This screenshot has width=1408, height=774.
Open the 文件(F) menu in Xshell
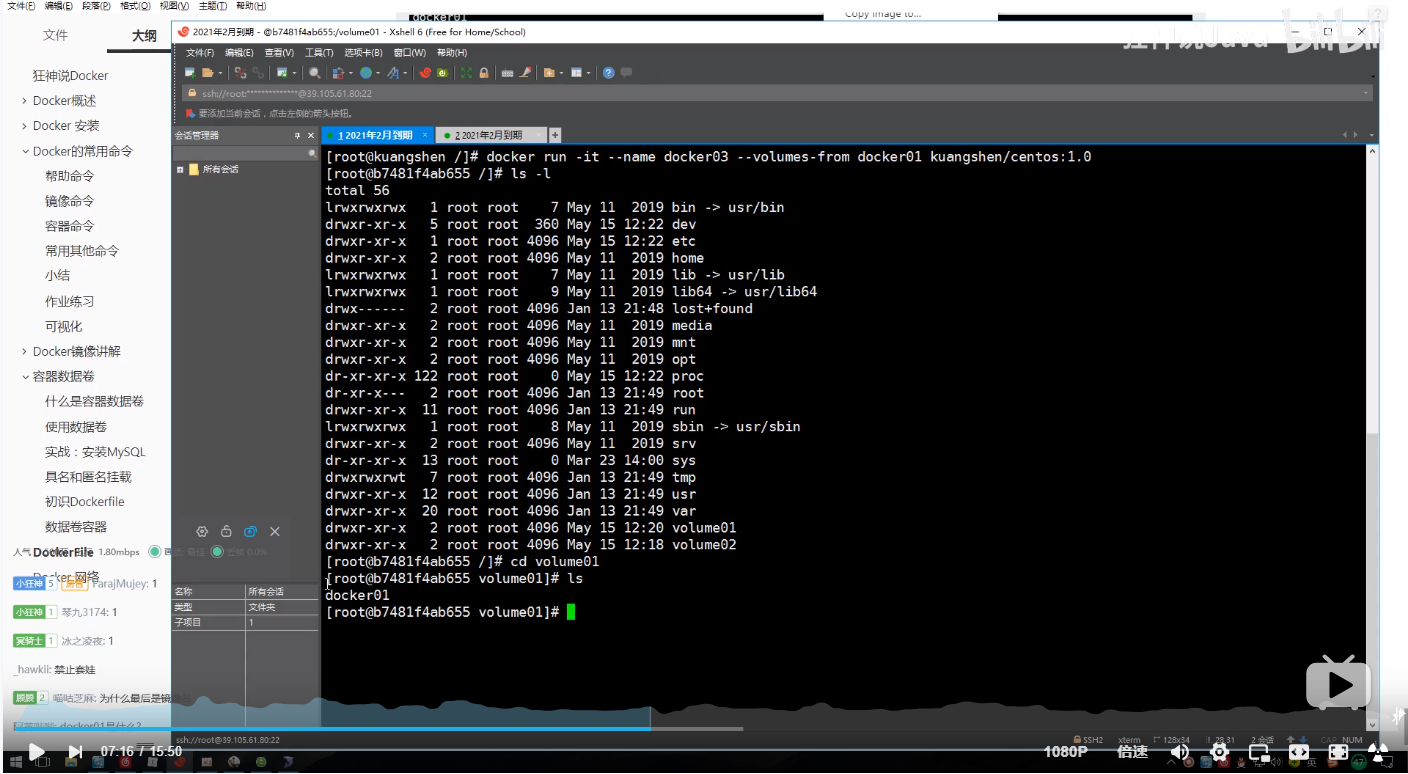pyautogui.click(x=200, y=53)
